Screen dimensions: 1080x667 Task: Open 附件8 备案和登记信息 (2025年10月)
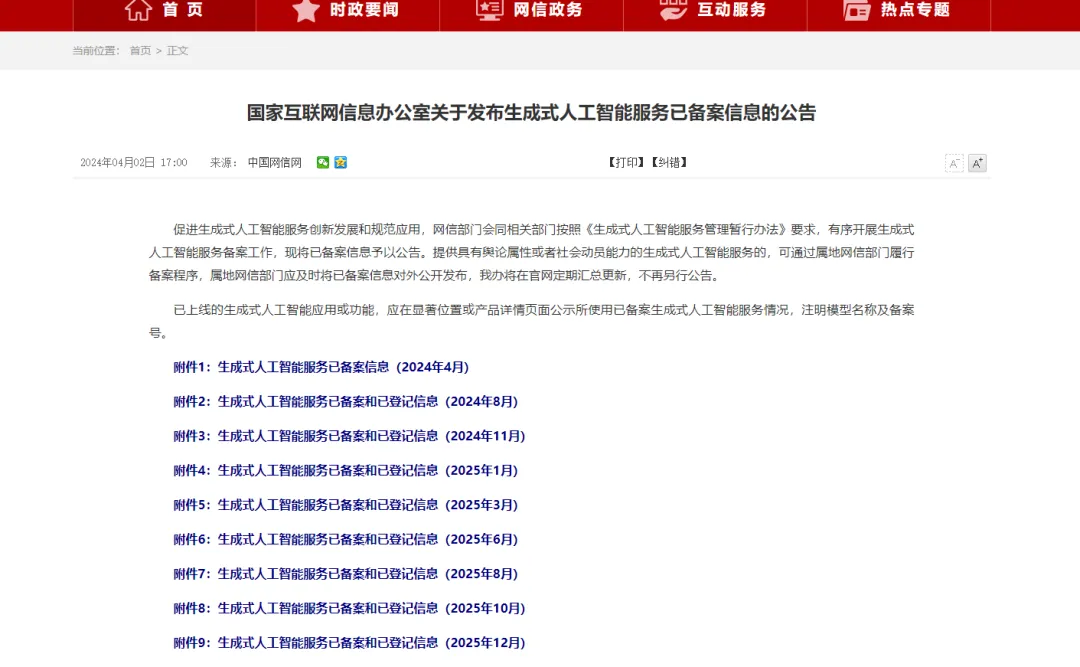[x=349, y=608]
